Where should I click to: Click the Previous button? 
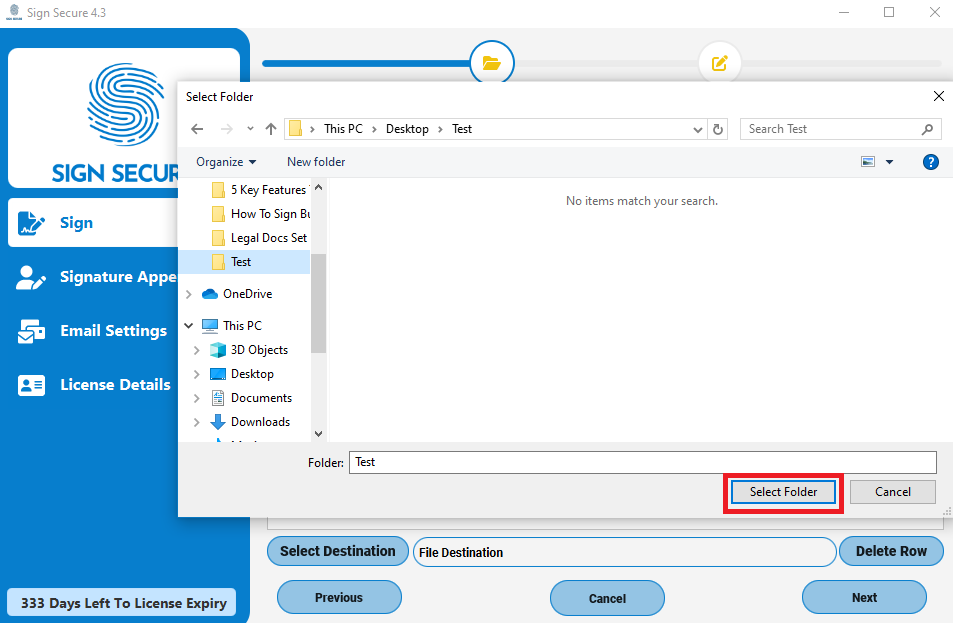(x=339, y=597)
